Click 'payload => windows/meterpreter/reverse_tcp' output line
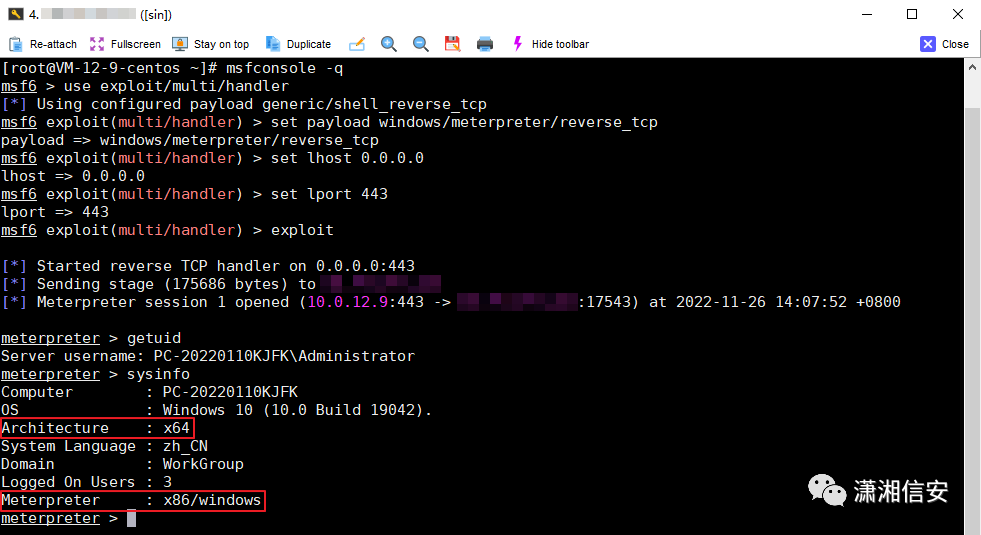The width and height of the screenshot is (981, 535). [x=190, y=140]
